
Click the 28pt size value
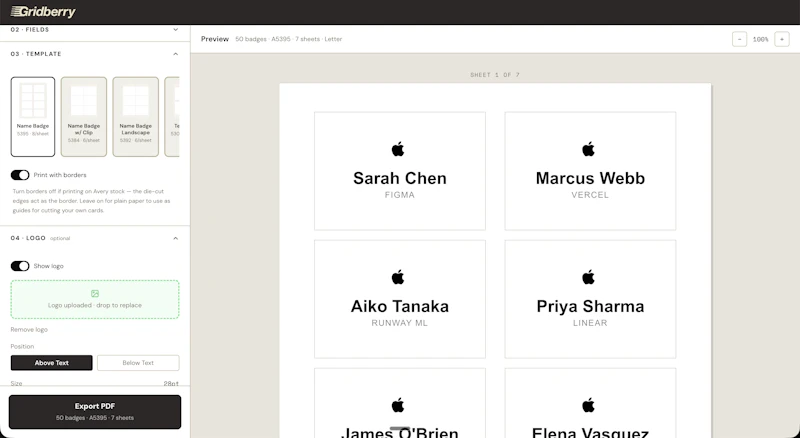(171, 383)
